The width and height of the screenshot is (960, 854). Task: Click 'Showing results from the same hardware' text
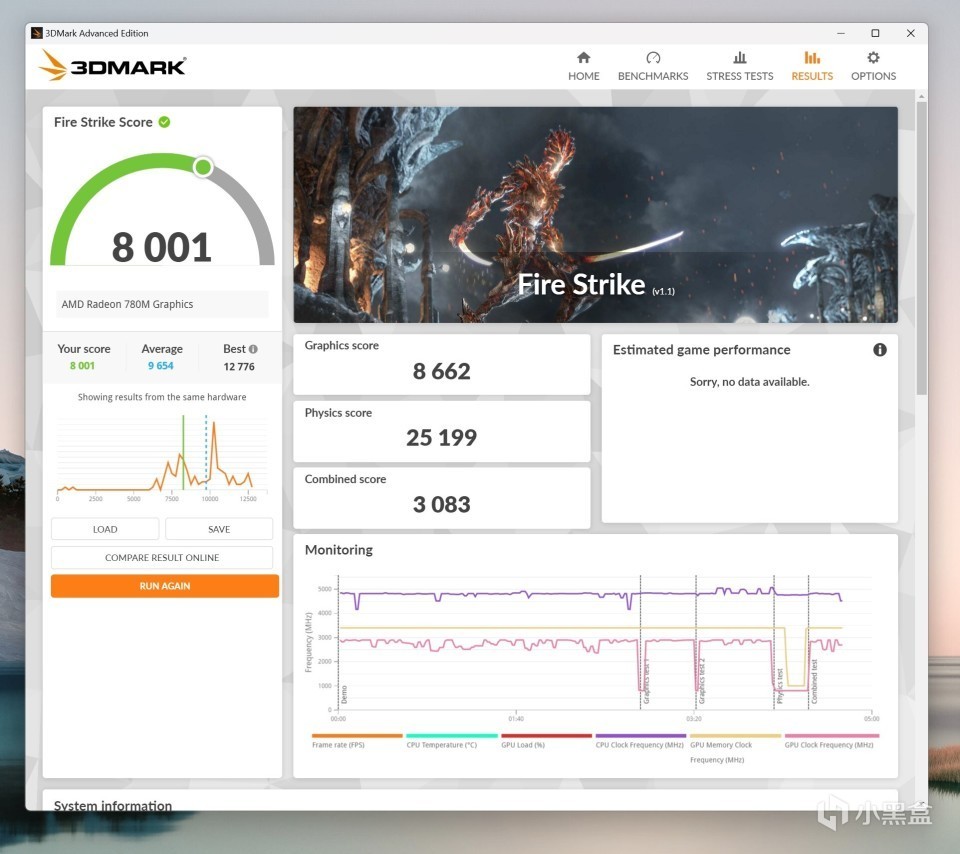pyautogui.click(x=162, y=397)
